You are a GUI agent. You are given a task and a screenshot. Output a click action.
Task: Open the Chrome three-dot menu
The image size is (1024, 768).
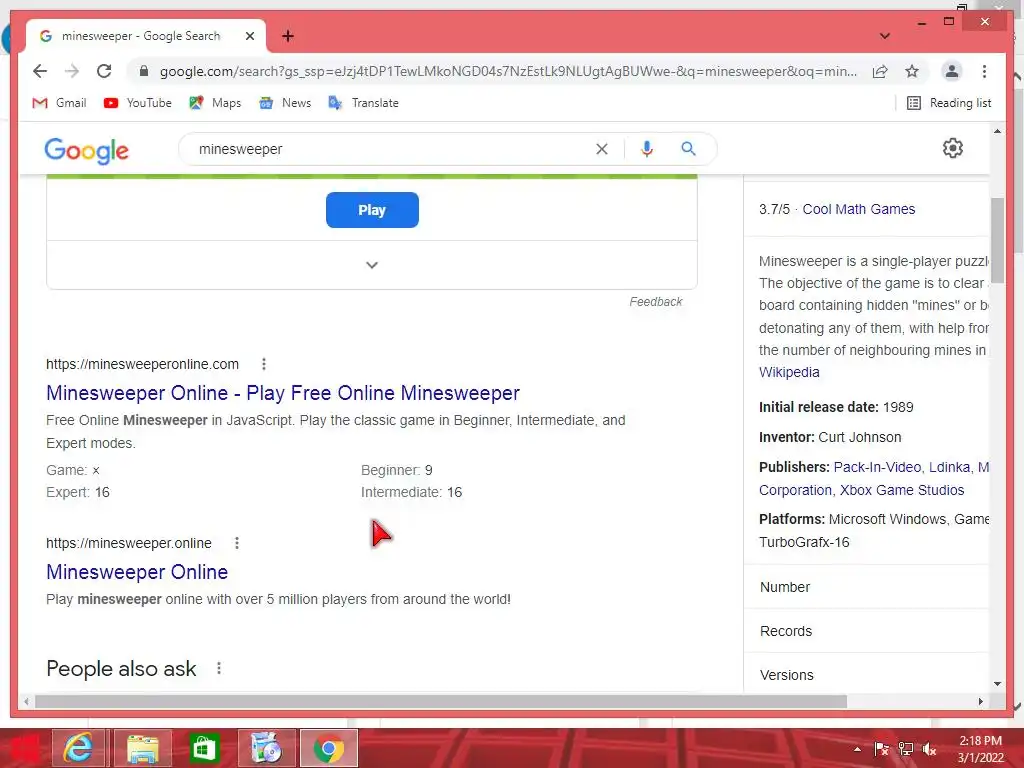[x=984, y=71]
